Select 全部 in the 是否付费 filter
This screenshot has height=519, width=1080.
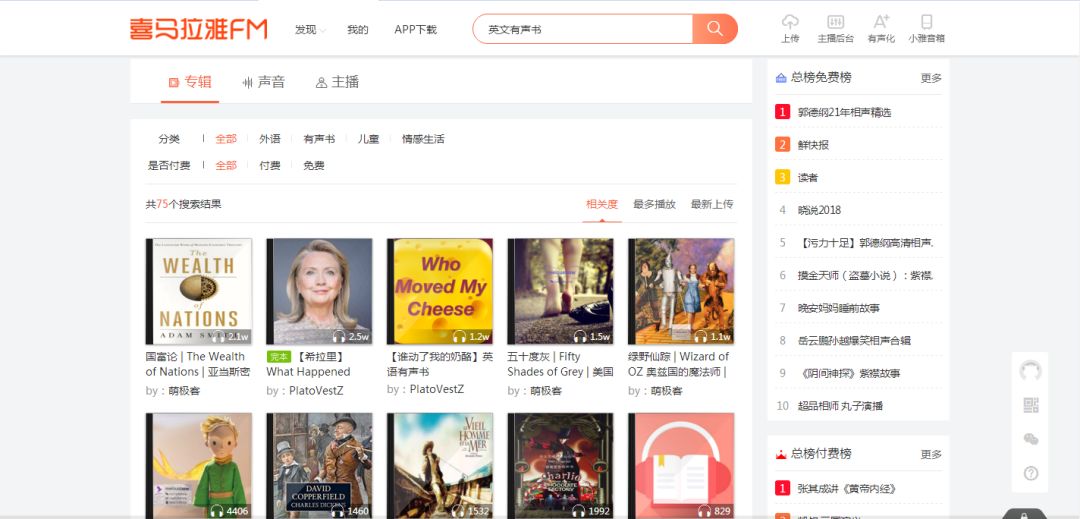coord(226,165)
